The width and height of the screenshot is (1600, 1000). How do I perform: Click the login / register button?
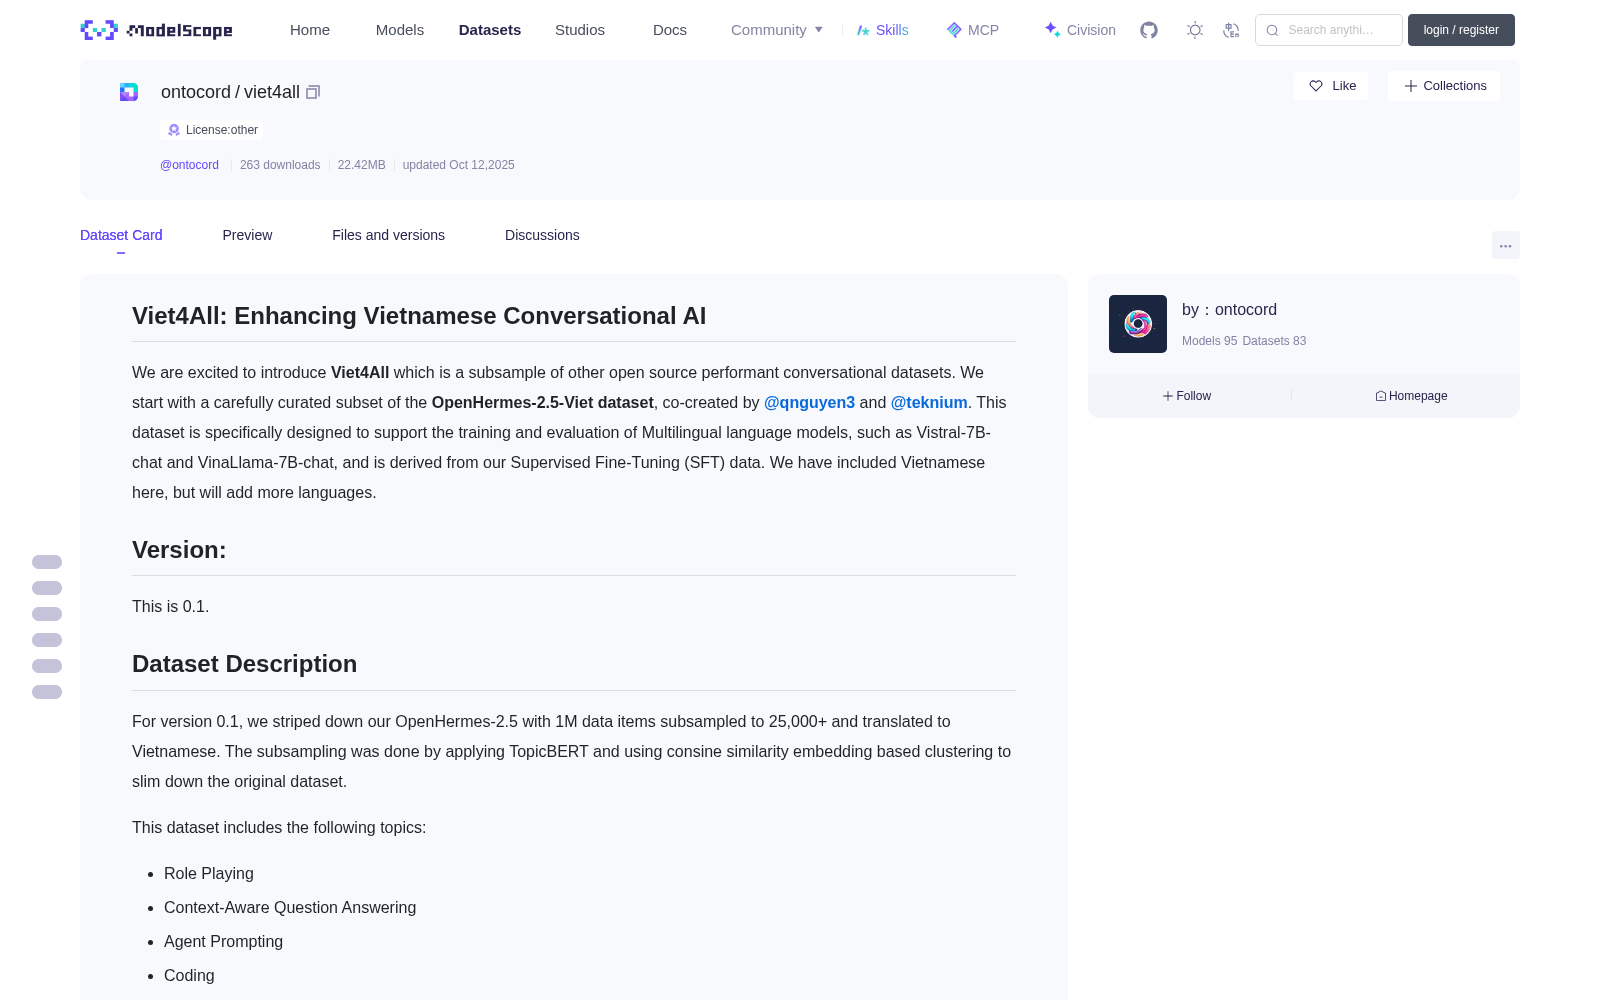click(x=1461, y=30)
